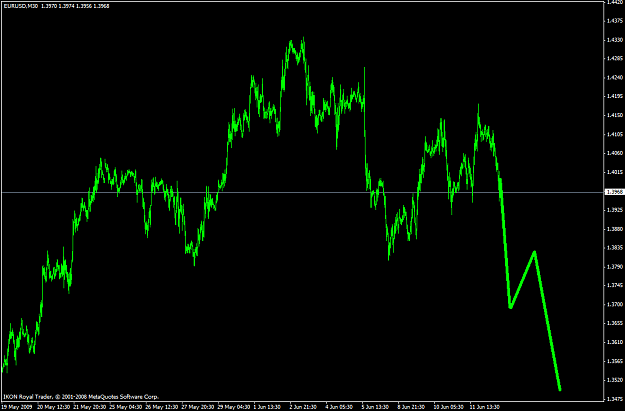Viewport: 625px width, 411px height.
Task: Select the 4 Jun 05:30 time label
Action: (341, 407)
